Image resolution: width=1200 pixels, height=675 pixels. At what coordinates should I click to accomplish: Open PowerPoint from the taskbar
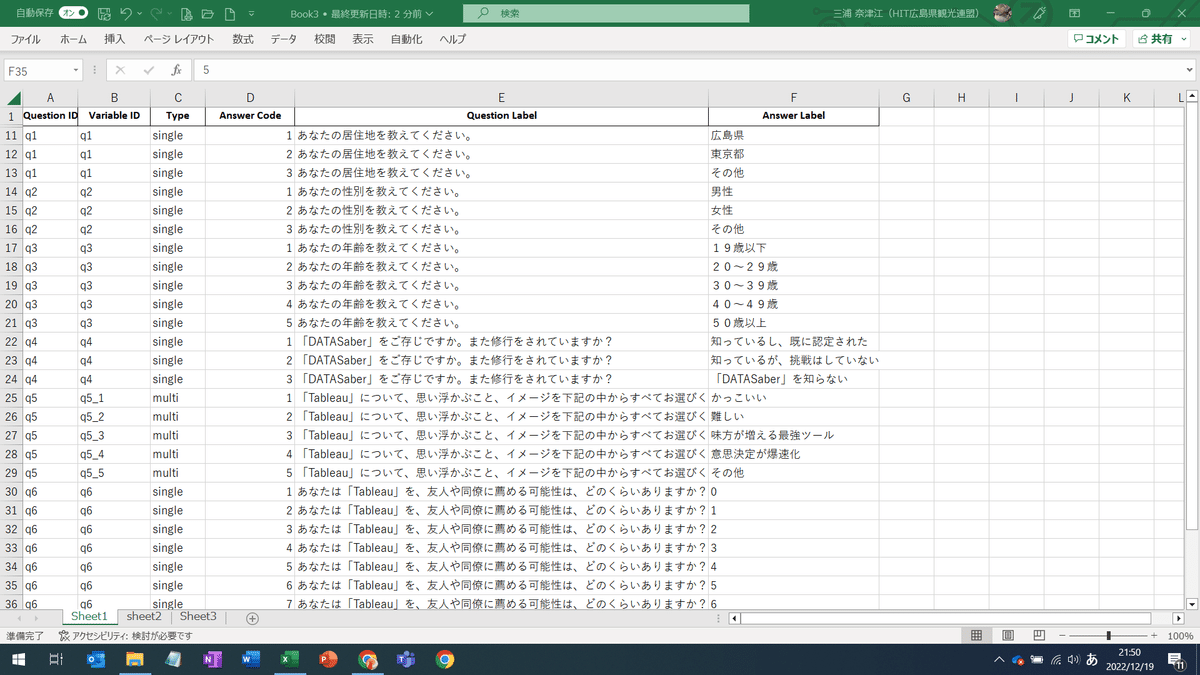tap(326, 659)
